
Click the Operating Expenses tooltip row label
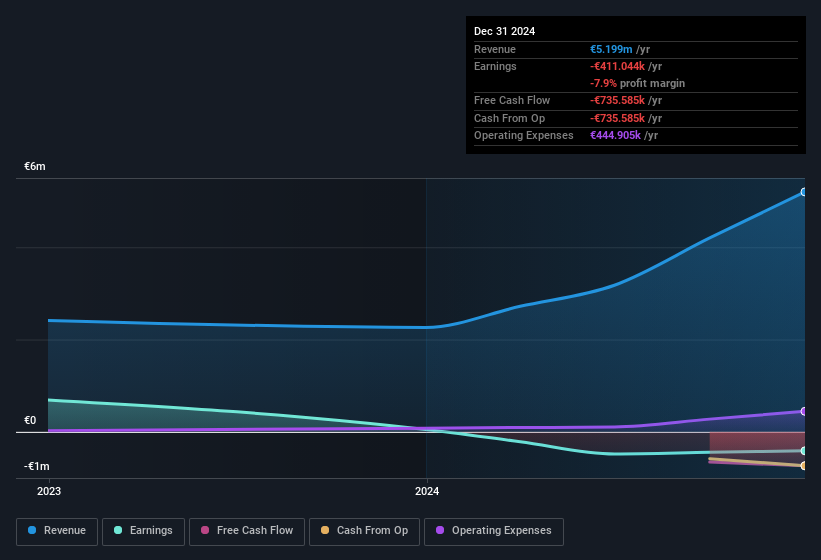click(524, 135)
